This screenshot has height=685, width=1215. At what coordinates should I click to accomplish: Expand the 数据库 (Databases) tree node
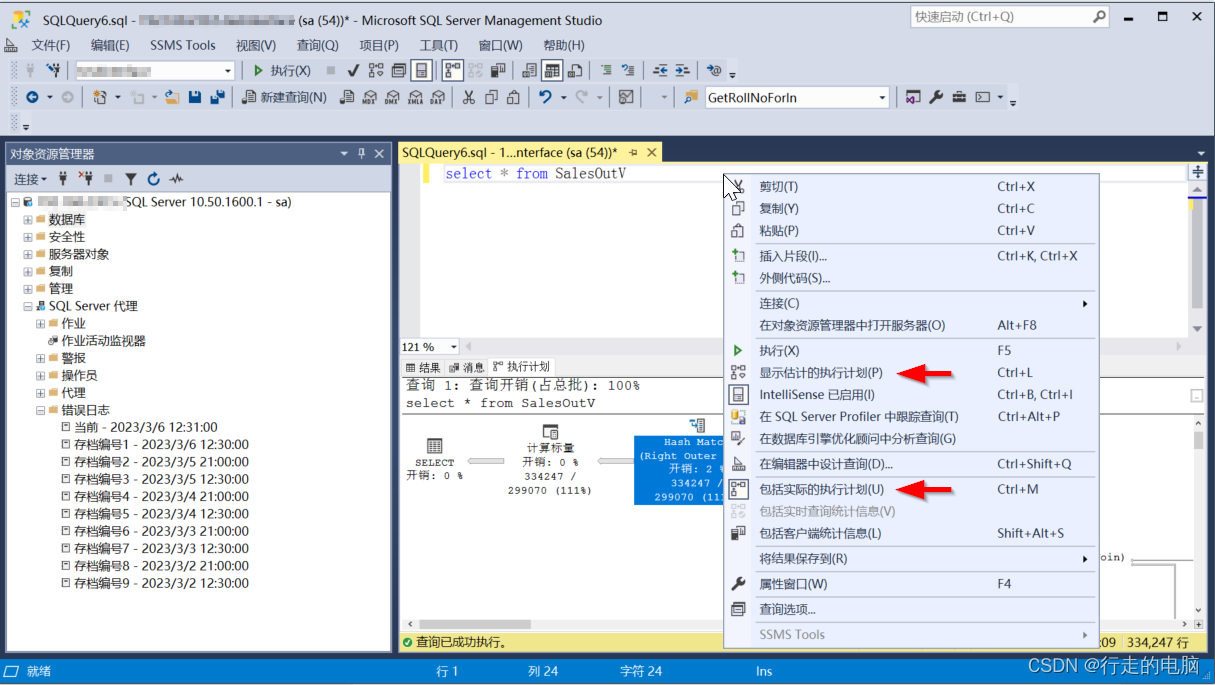coord(28,220)
